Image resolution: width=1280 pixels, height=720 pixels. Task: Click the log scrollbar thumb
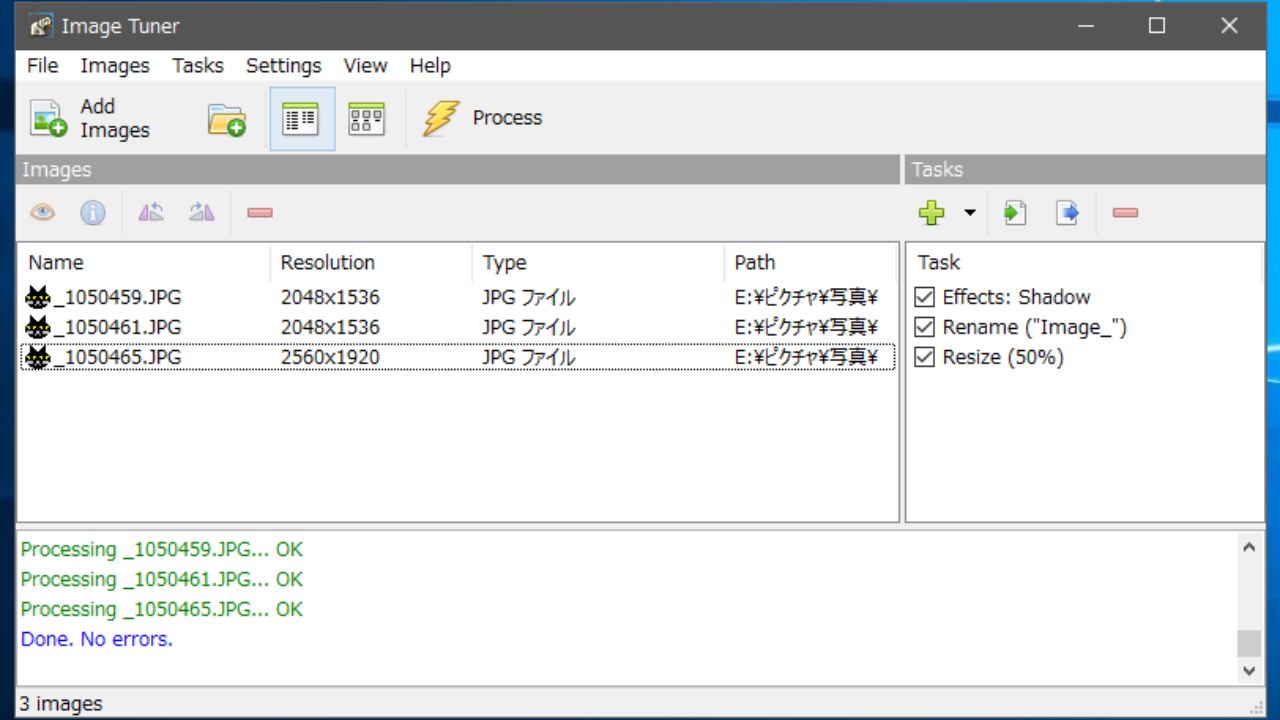pyautogui.click(x=1249, y=643)
